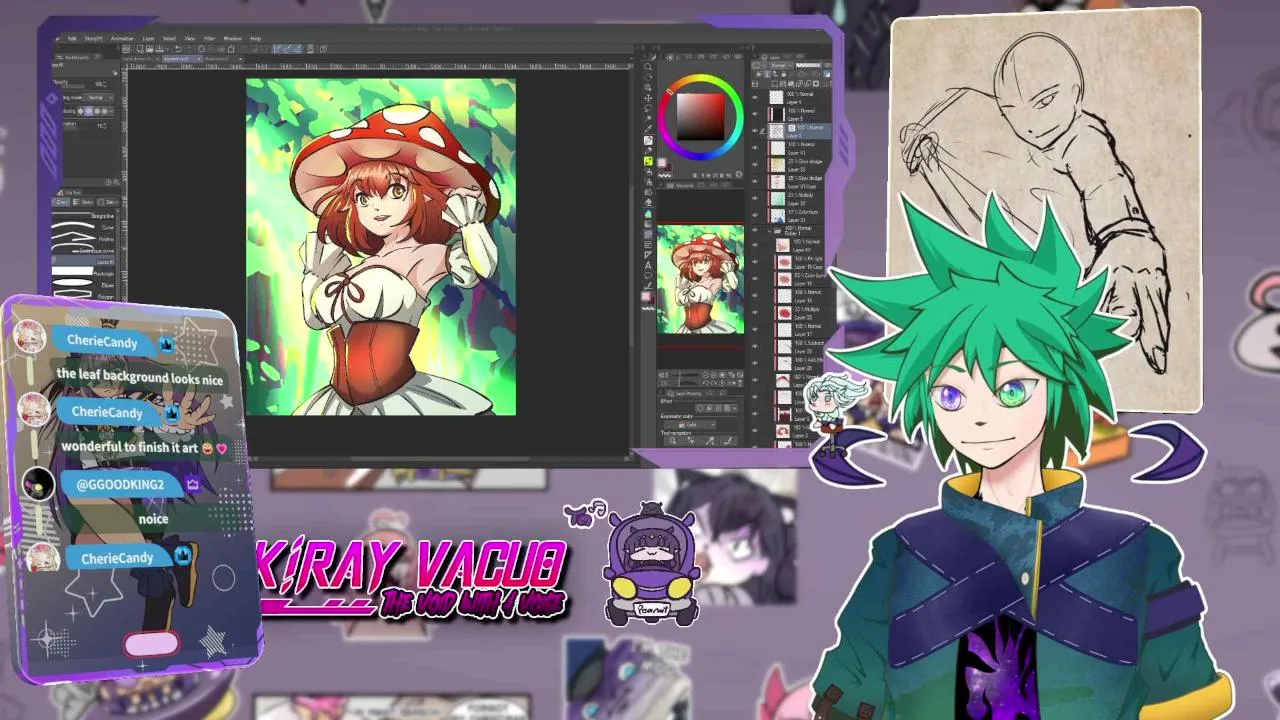
Task: Click main drawing color swatch
Action: click(x=661, y=162)
